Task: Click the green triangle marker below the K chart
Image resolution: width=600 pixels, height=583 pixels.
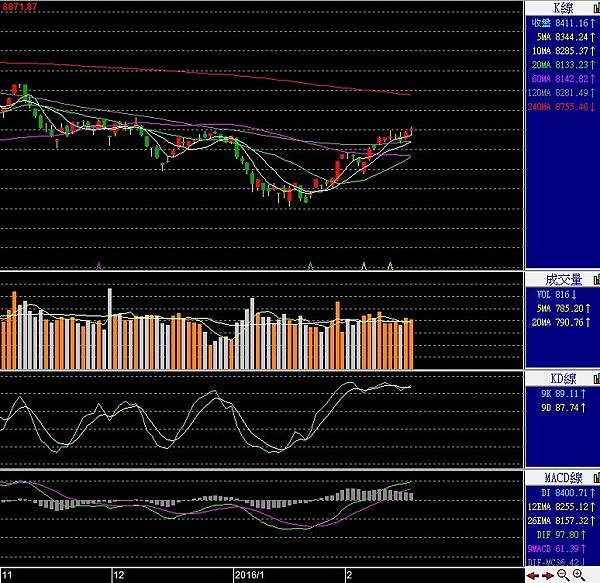Action: tap(310, 265)
